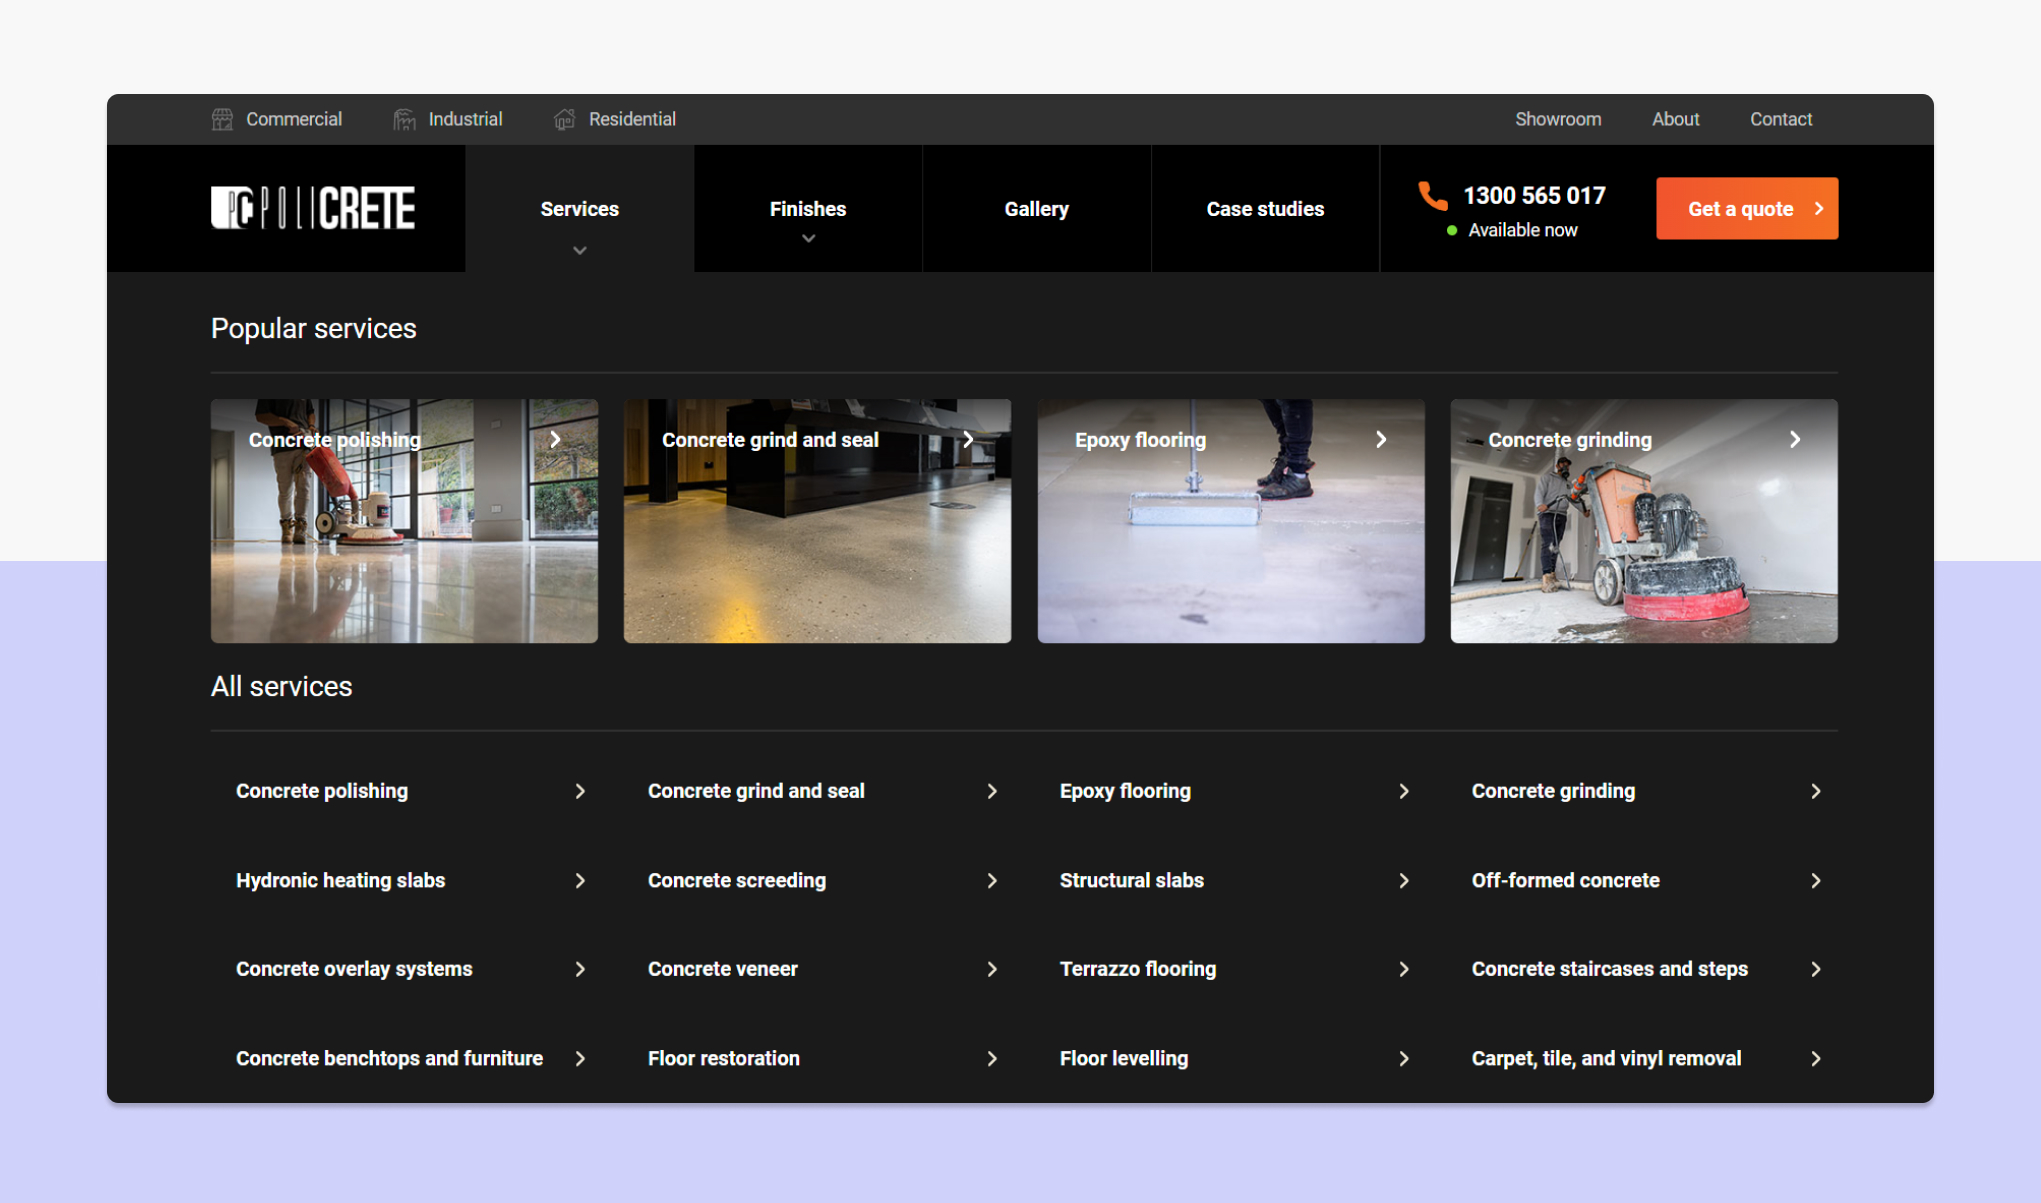The image size is (2041, 1203).
Task: Open the Carpet, tile, and vinyl removal service
Action: tap(1606, 1058)
